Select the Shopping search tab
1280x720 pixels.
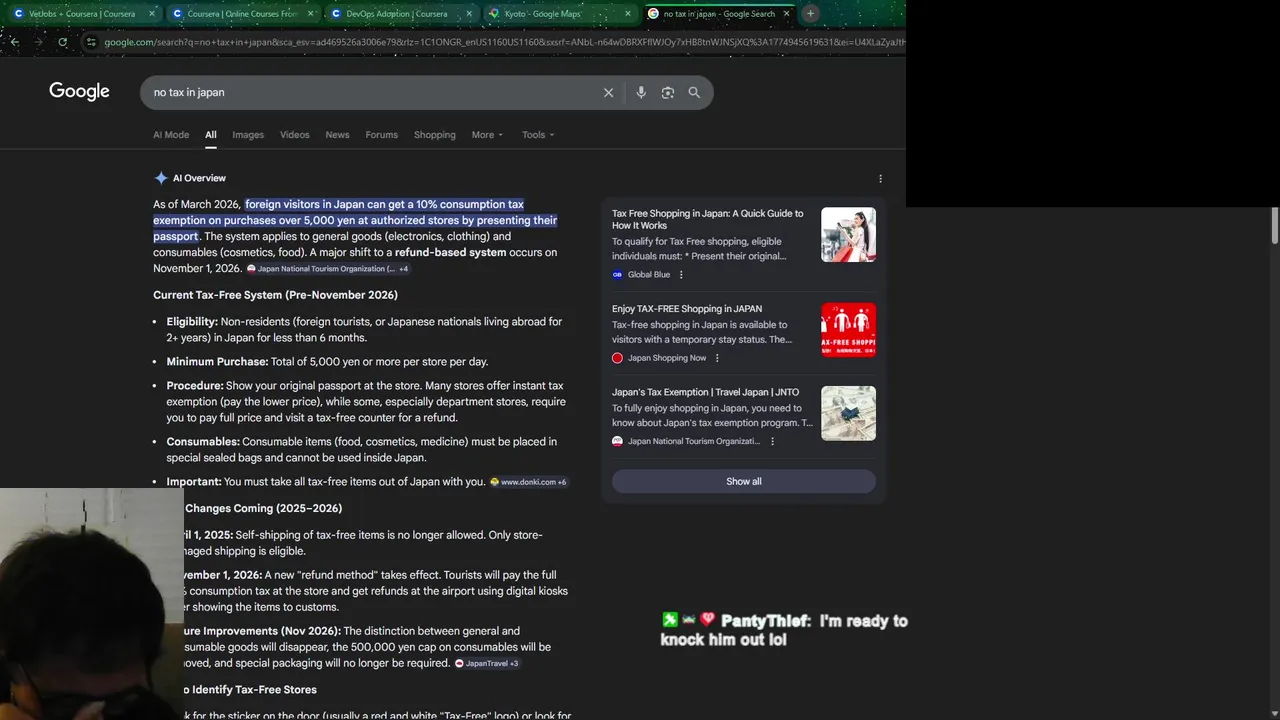coord(435,135)
